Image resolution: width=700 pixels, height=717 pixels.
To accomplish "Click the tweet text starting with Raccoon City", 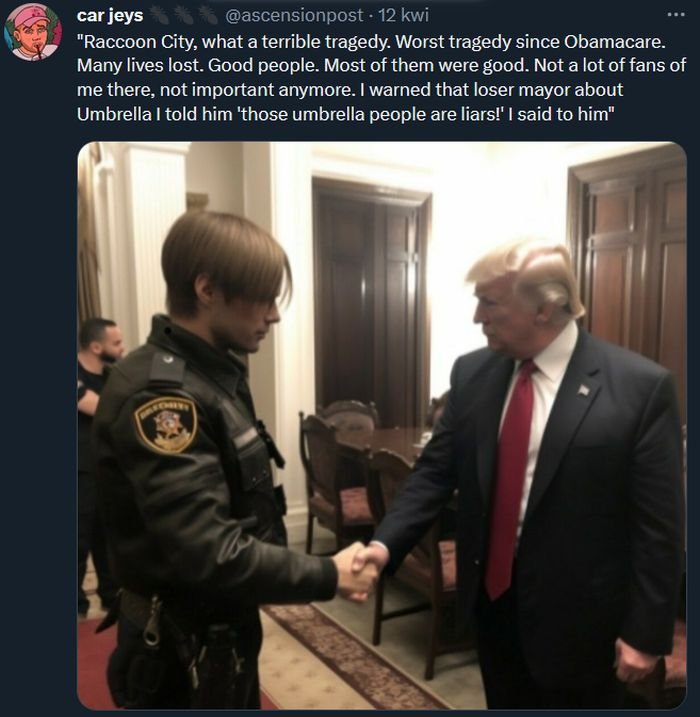I will (381, 78).
